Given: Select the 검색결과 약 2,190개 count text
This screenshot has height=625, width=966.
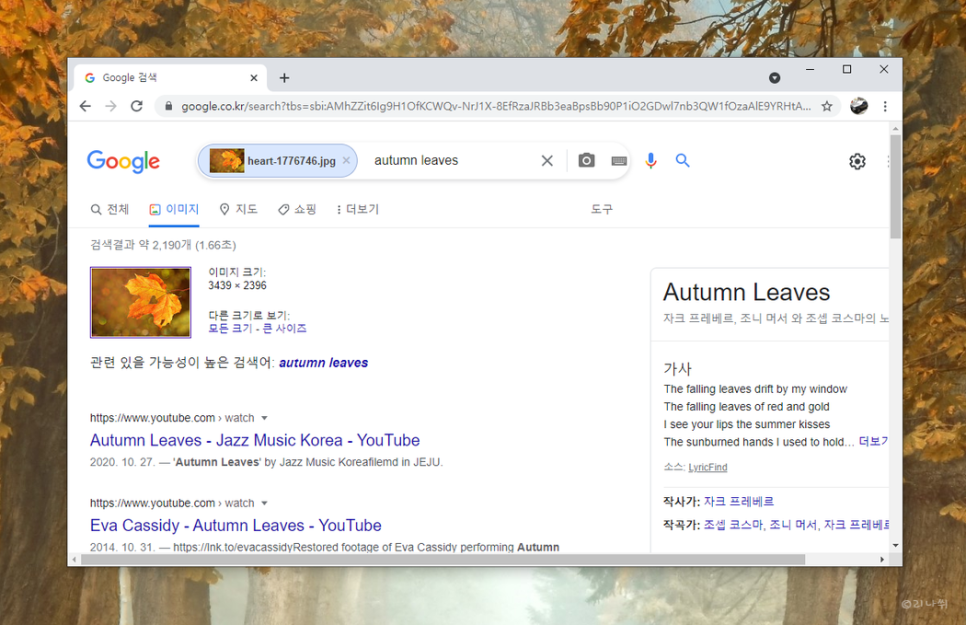Looking at the screenshot, I should coord(163,245).
